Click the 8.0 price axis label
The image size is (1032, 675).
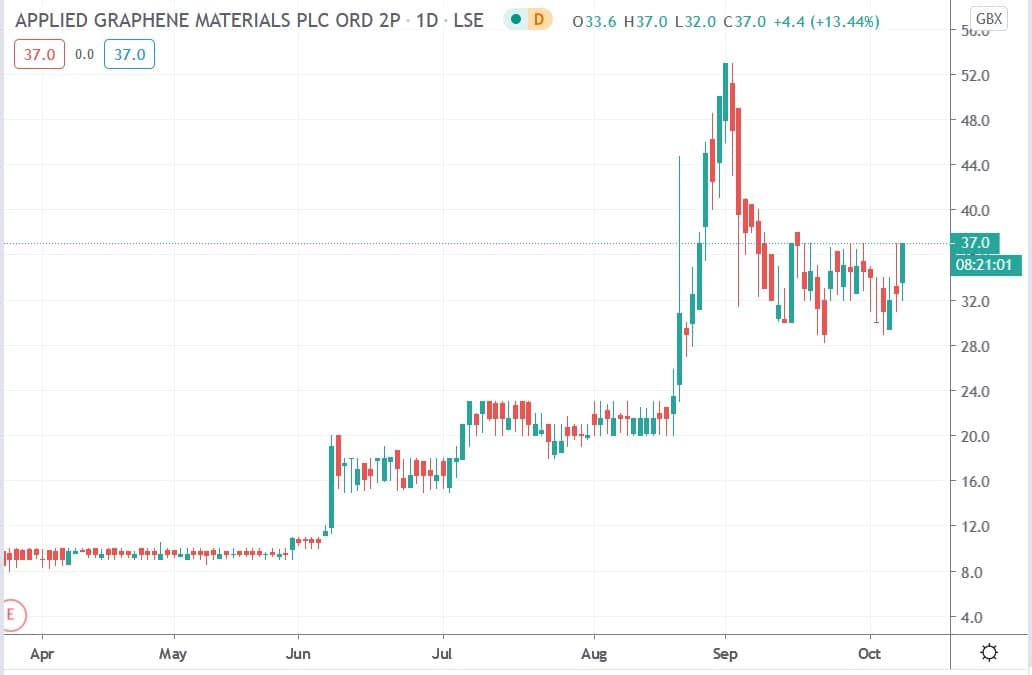click(x=971, y=572)
